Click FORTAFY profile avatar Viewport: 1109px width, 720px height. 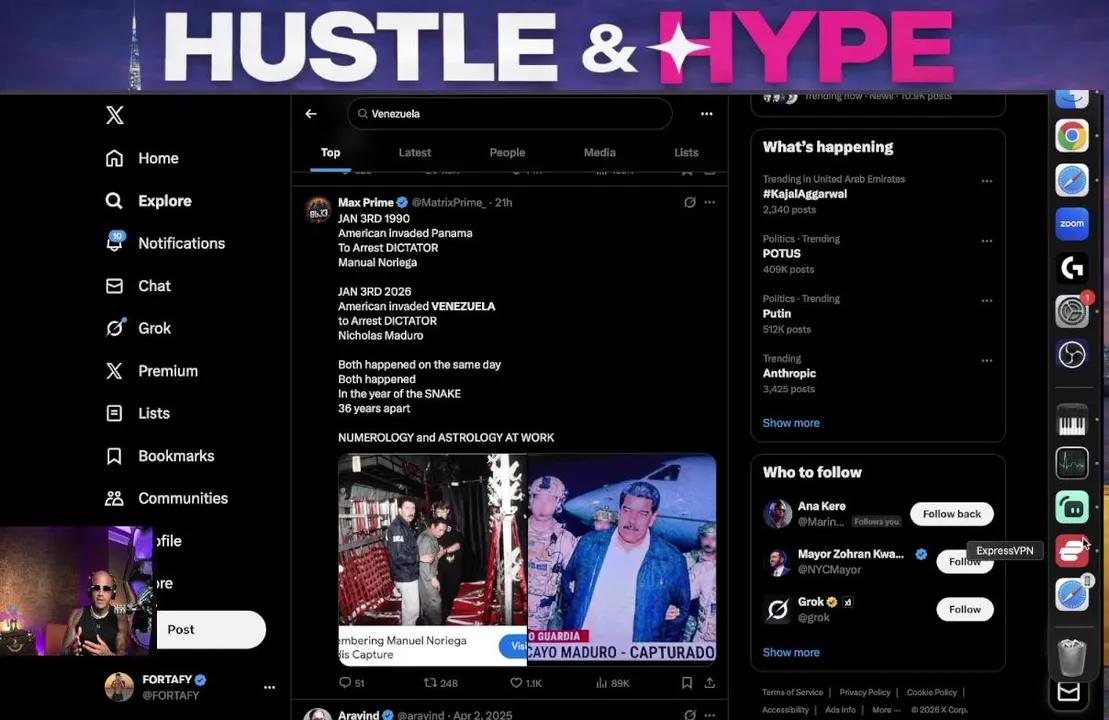coord(119,687)
